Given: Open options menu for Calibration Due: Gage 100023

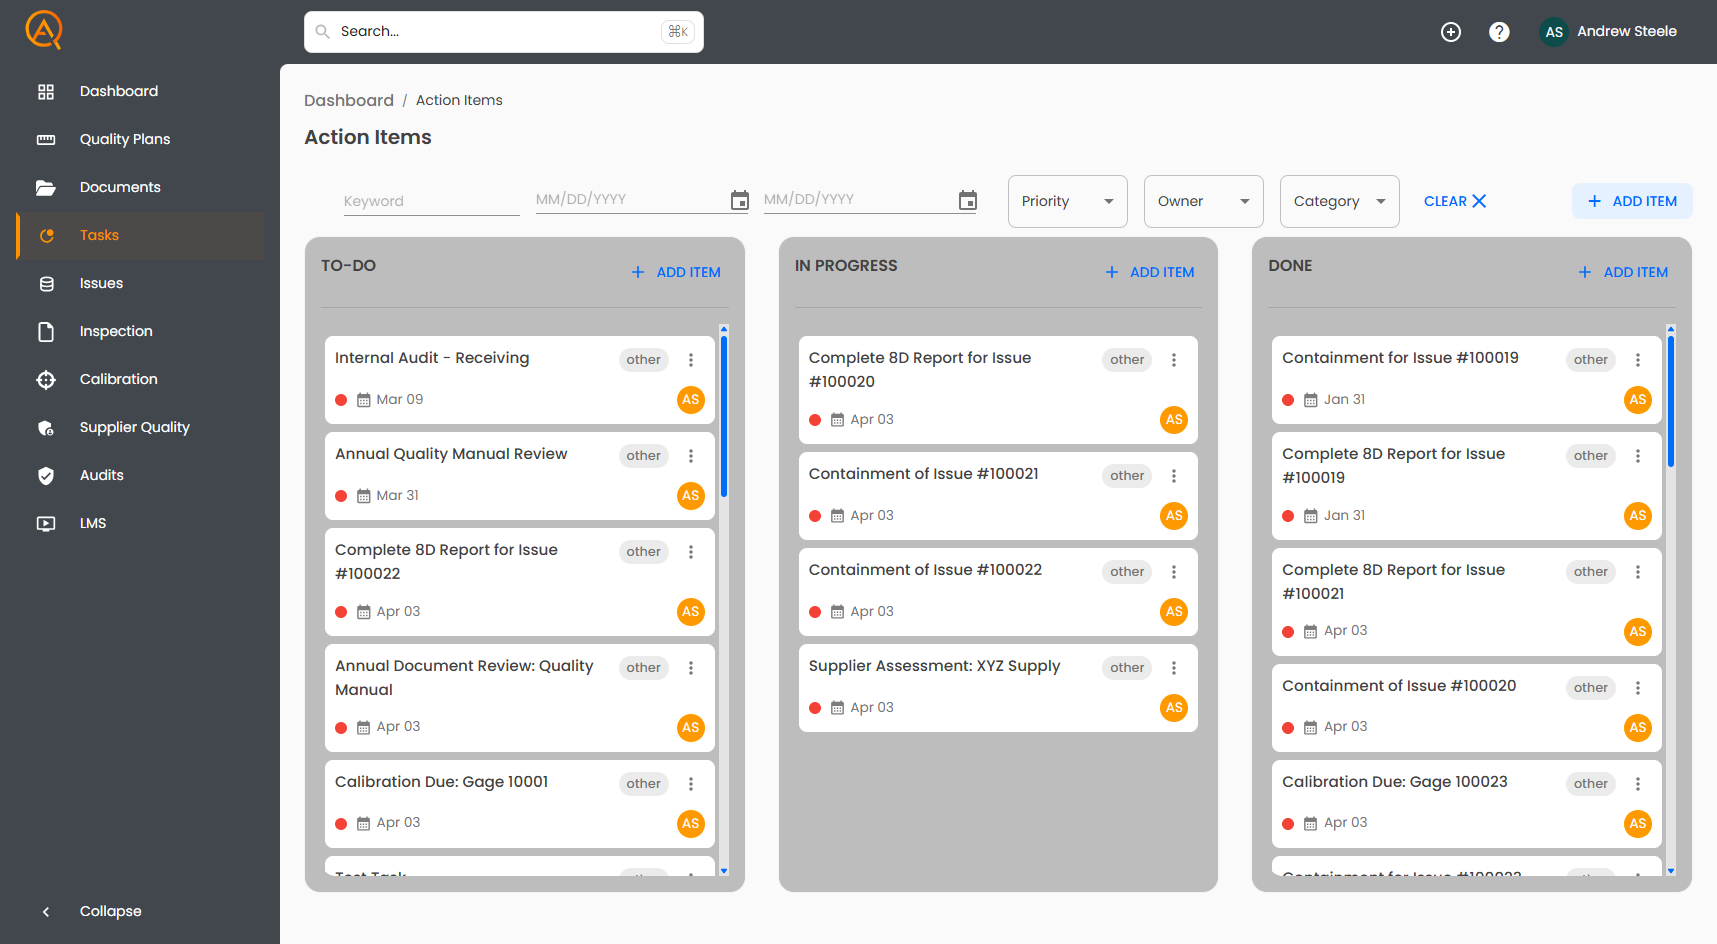Looking at the screenshot, I should [x=1638, y=784].
